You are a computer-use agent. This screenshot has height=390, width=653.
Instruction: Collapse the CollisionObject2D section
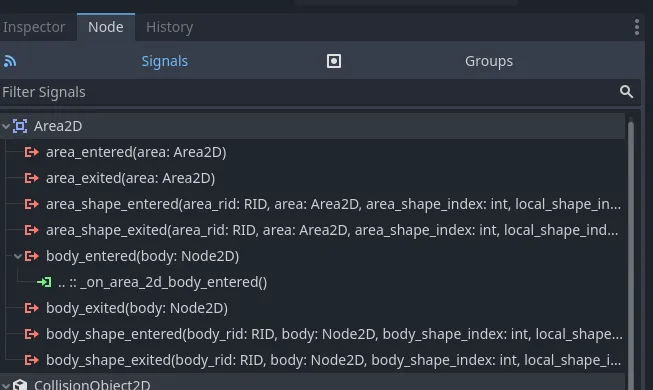click(x=6, y=385)
